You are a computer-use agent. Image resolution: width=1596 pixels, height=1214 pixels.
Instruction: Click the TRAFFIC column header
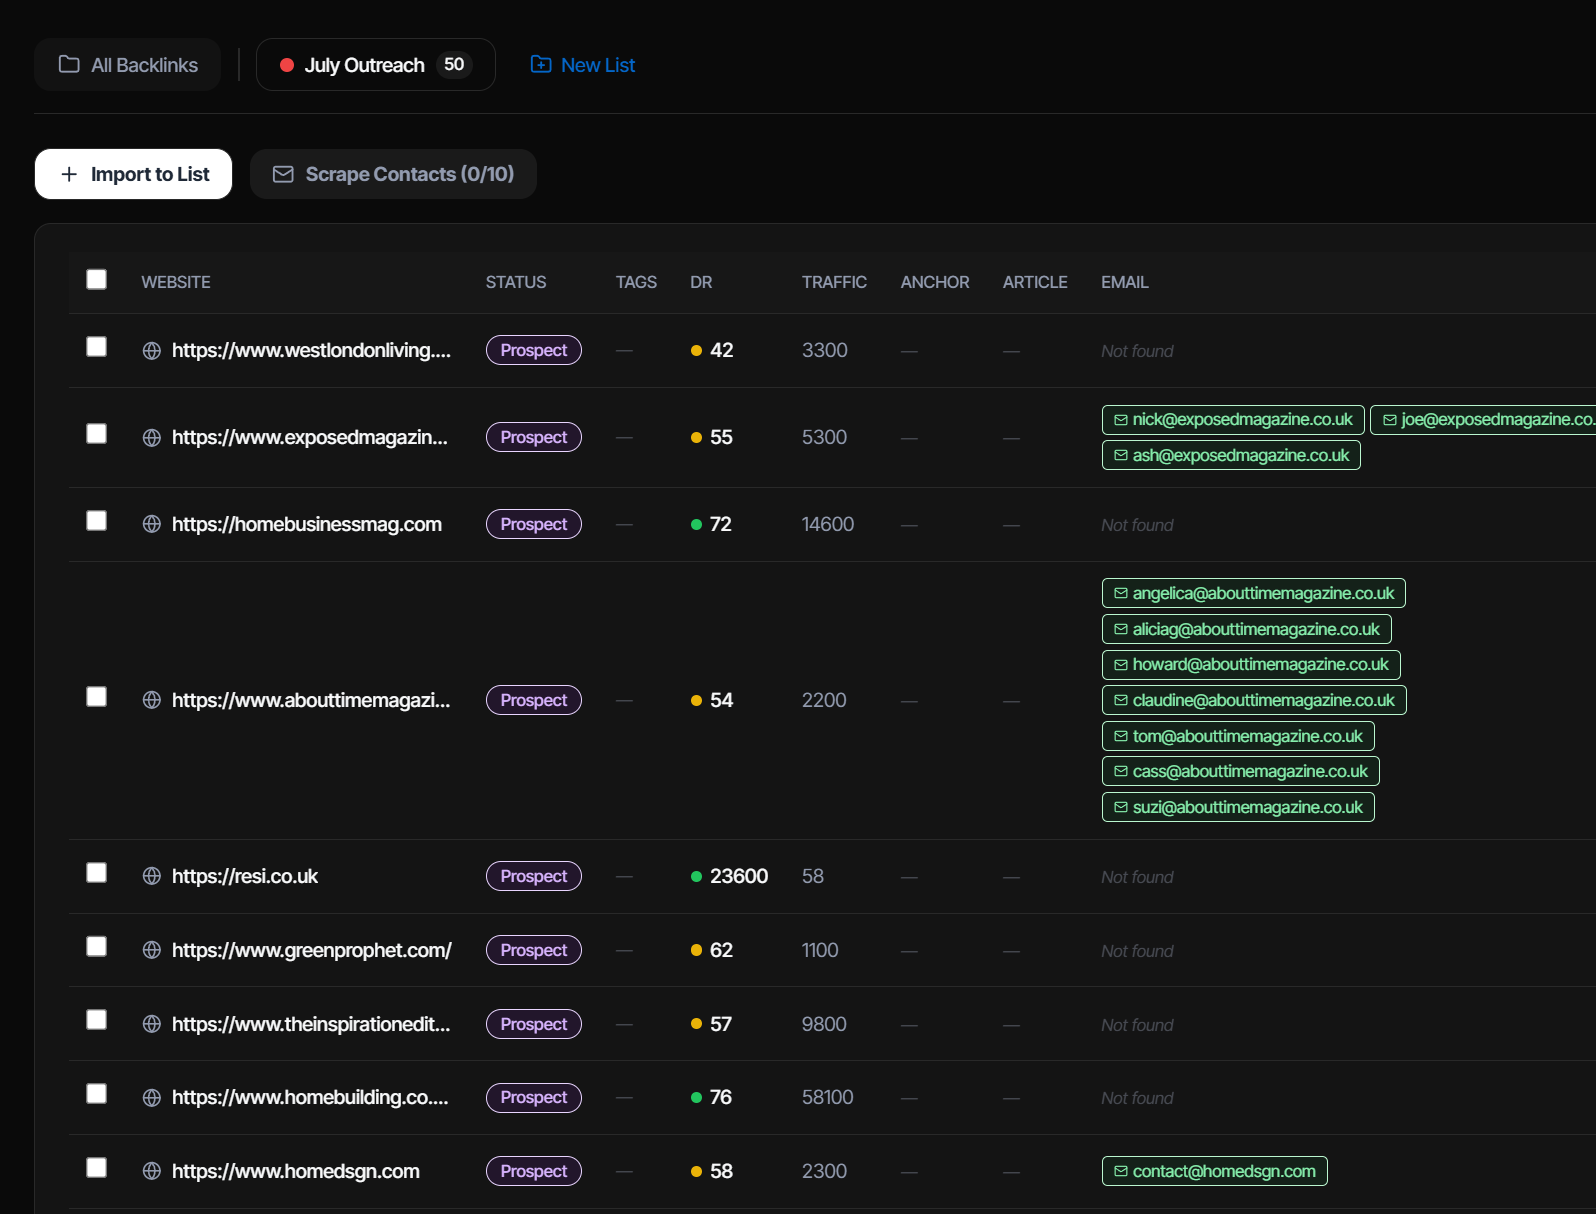coord(834,282)
